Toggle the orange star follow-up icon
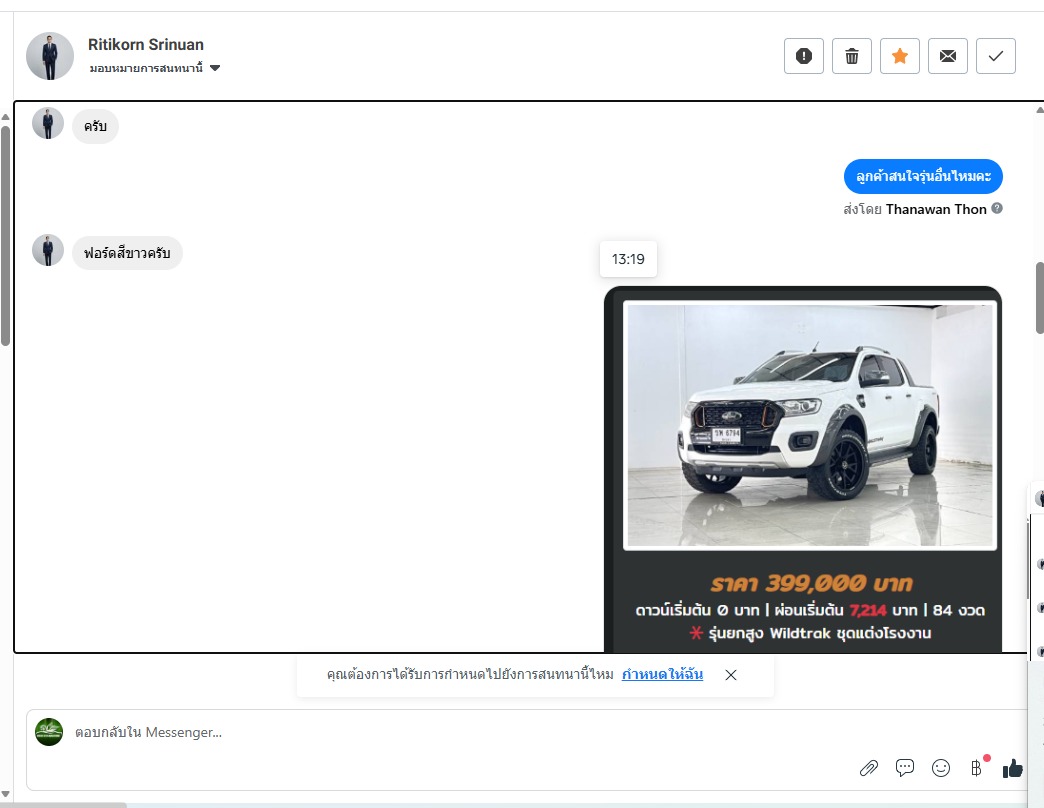Image resolution: width=1044 pixels, height=808 pixels. point(900,56)
